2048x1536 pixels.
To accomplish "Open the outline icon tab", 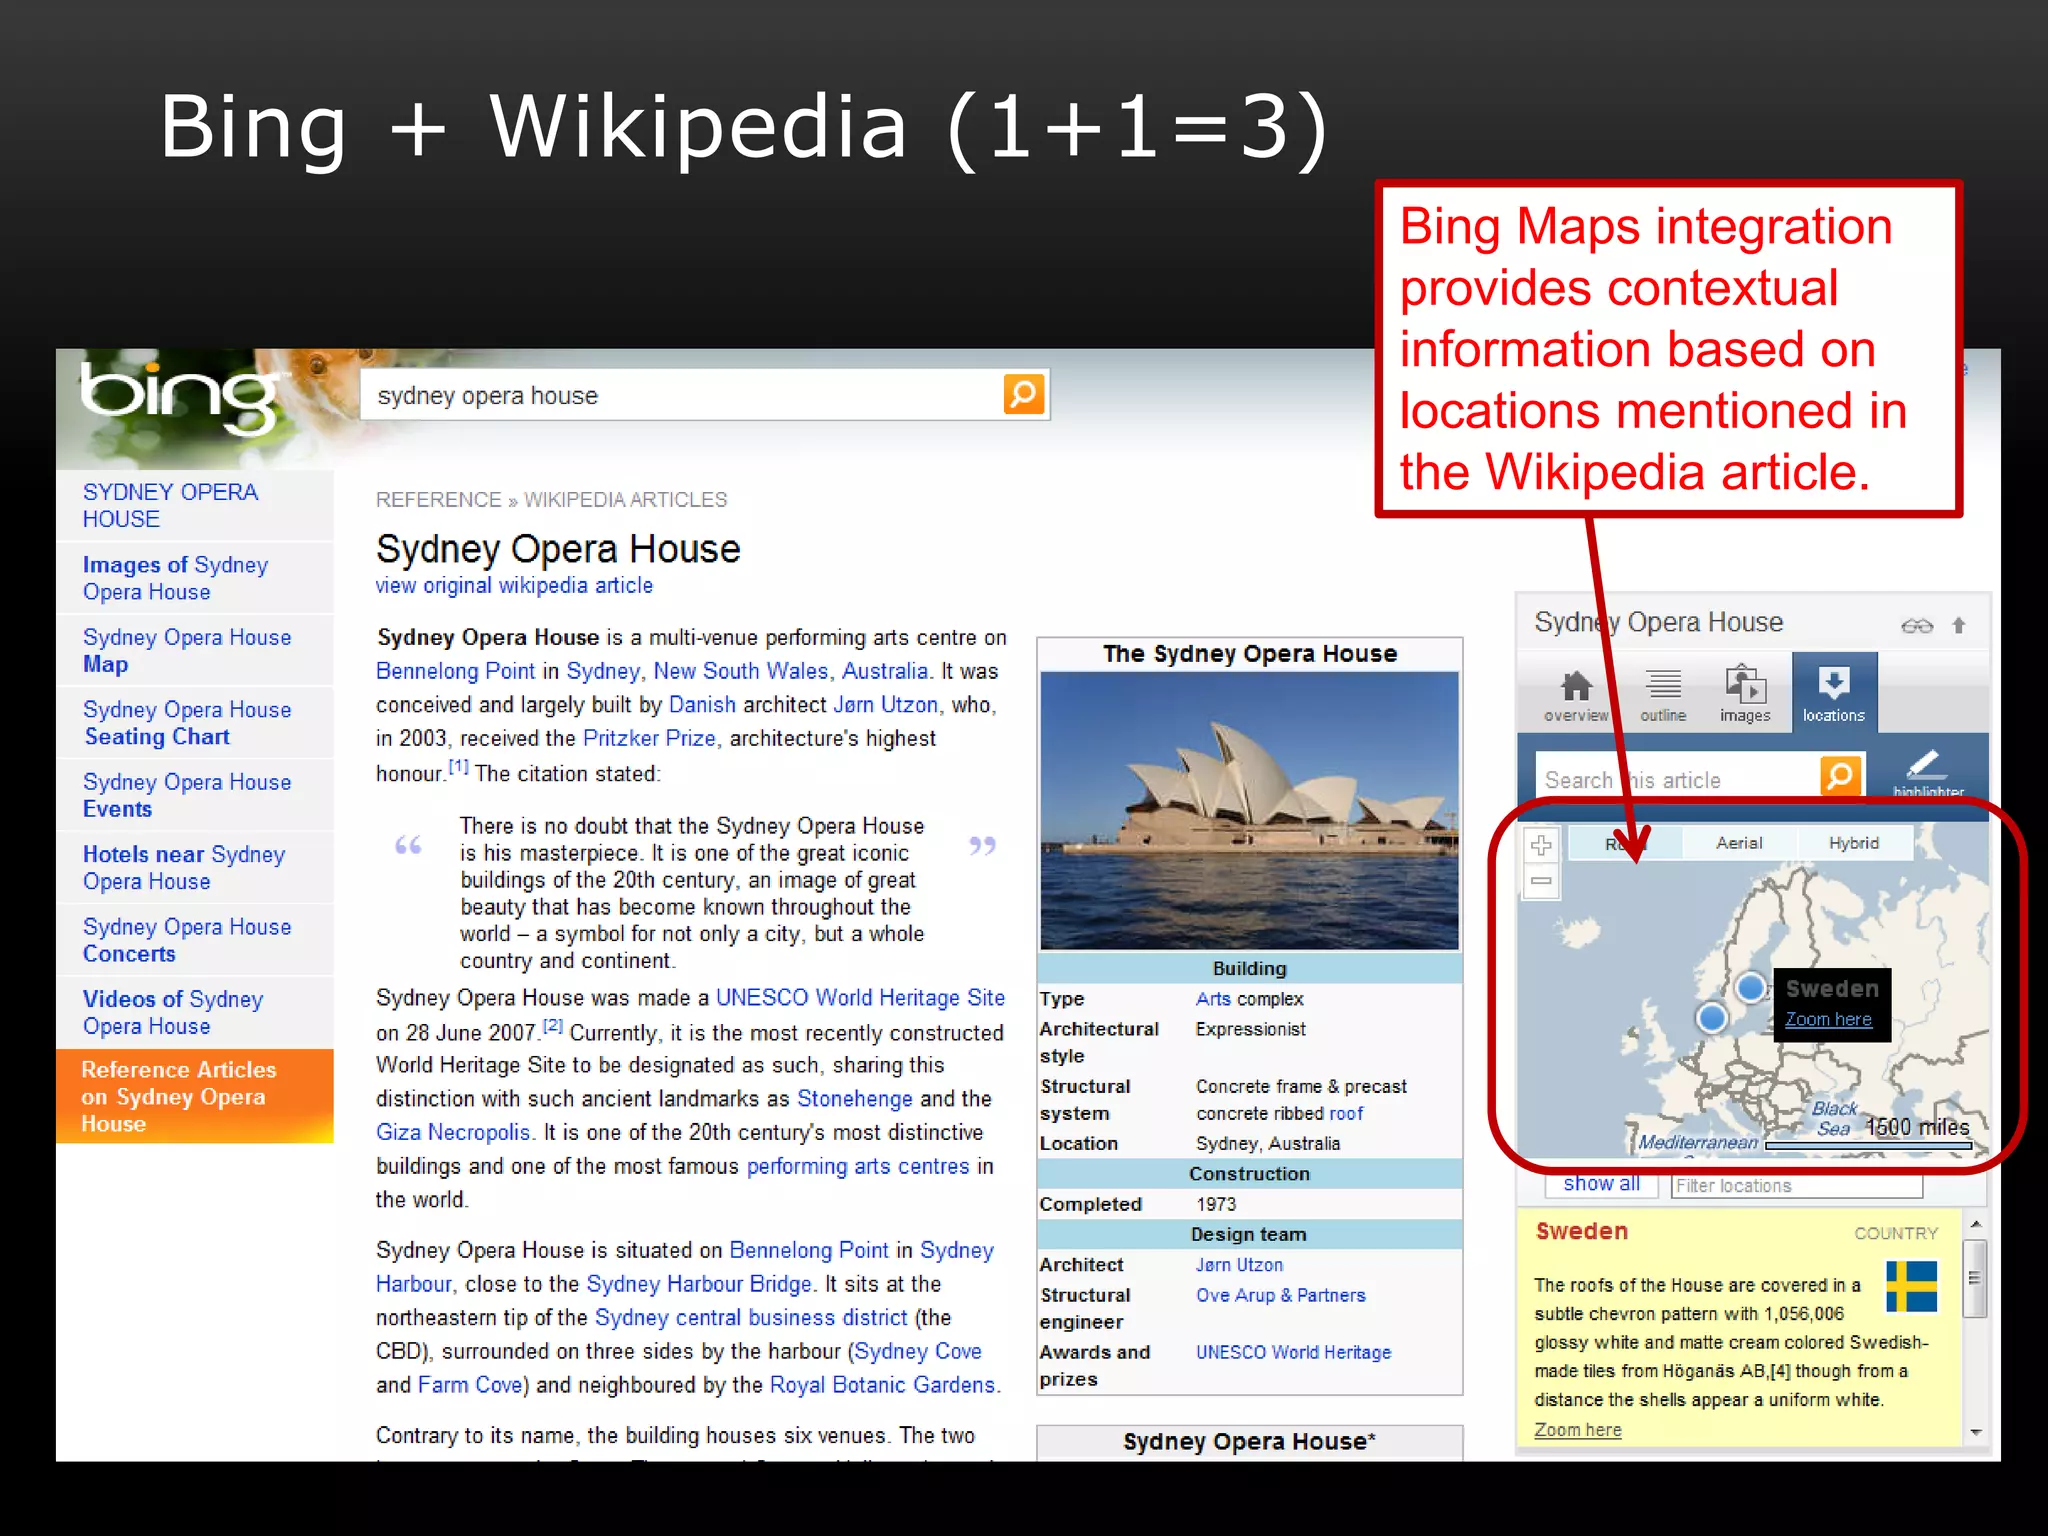I will pyautogui.click(x=1663, y=696).
